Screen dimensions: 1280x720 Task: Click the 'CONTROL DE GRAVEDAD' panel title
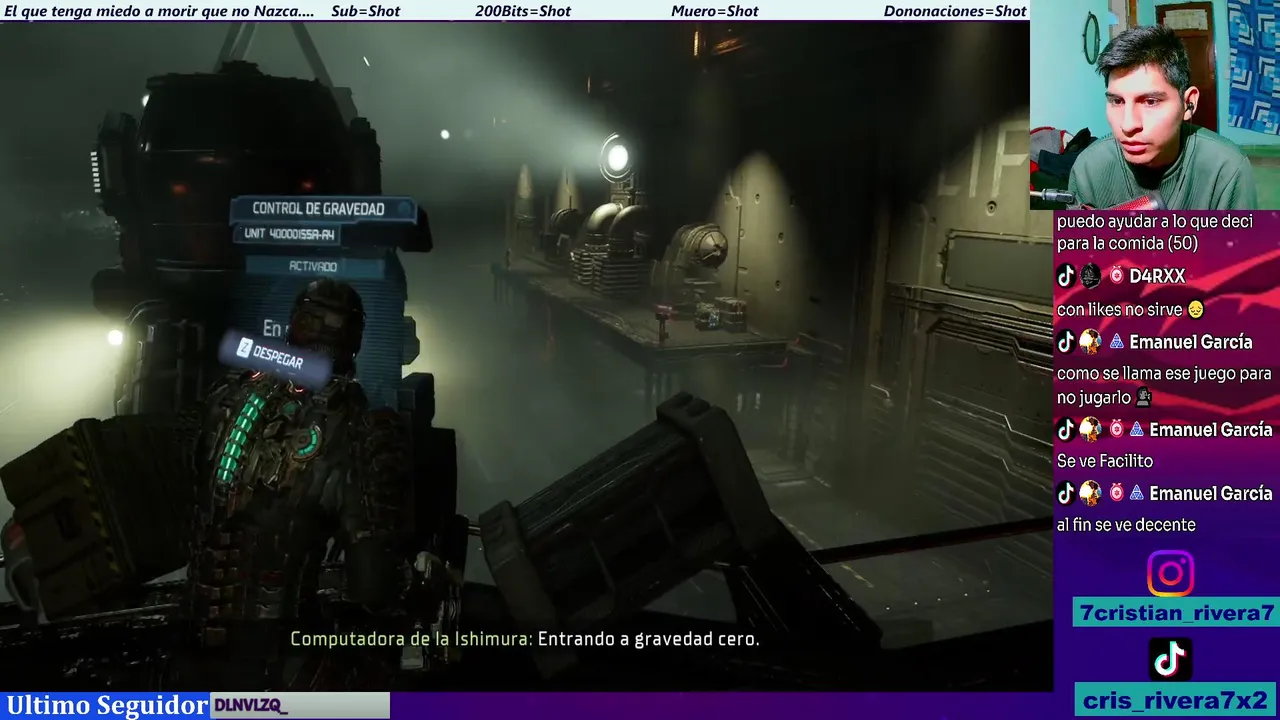coord(318,209)
